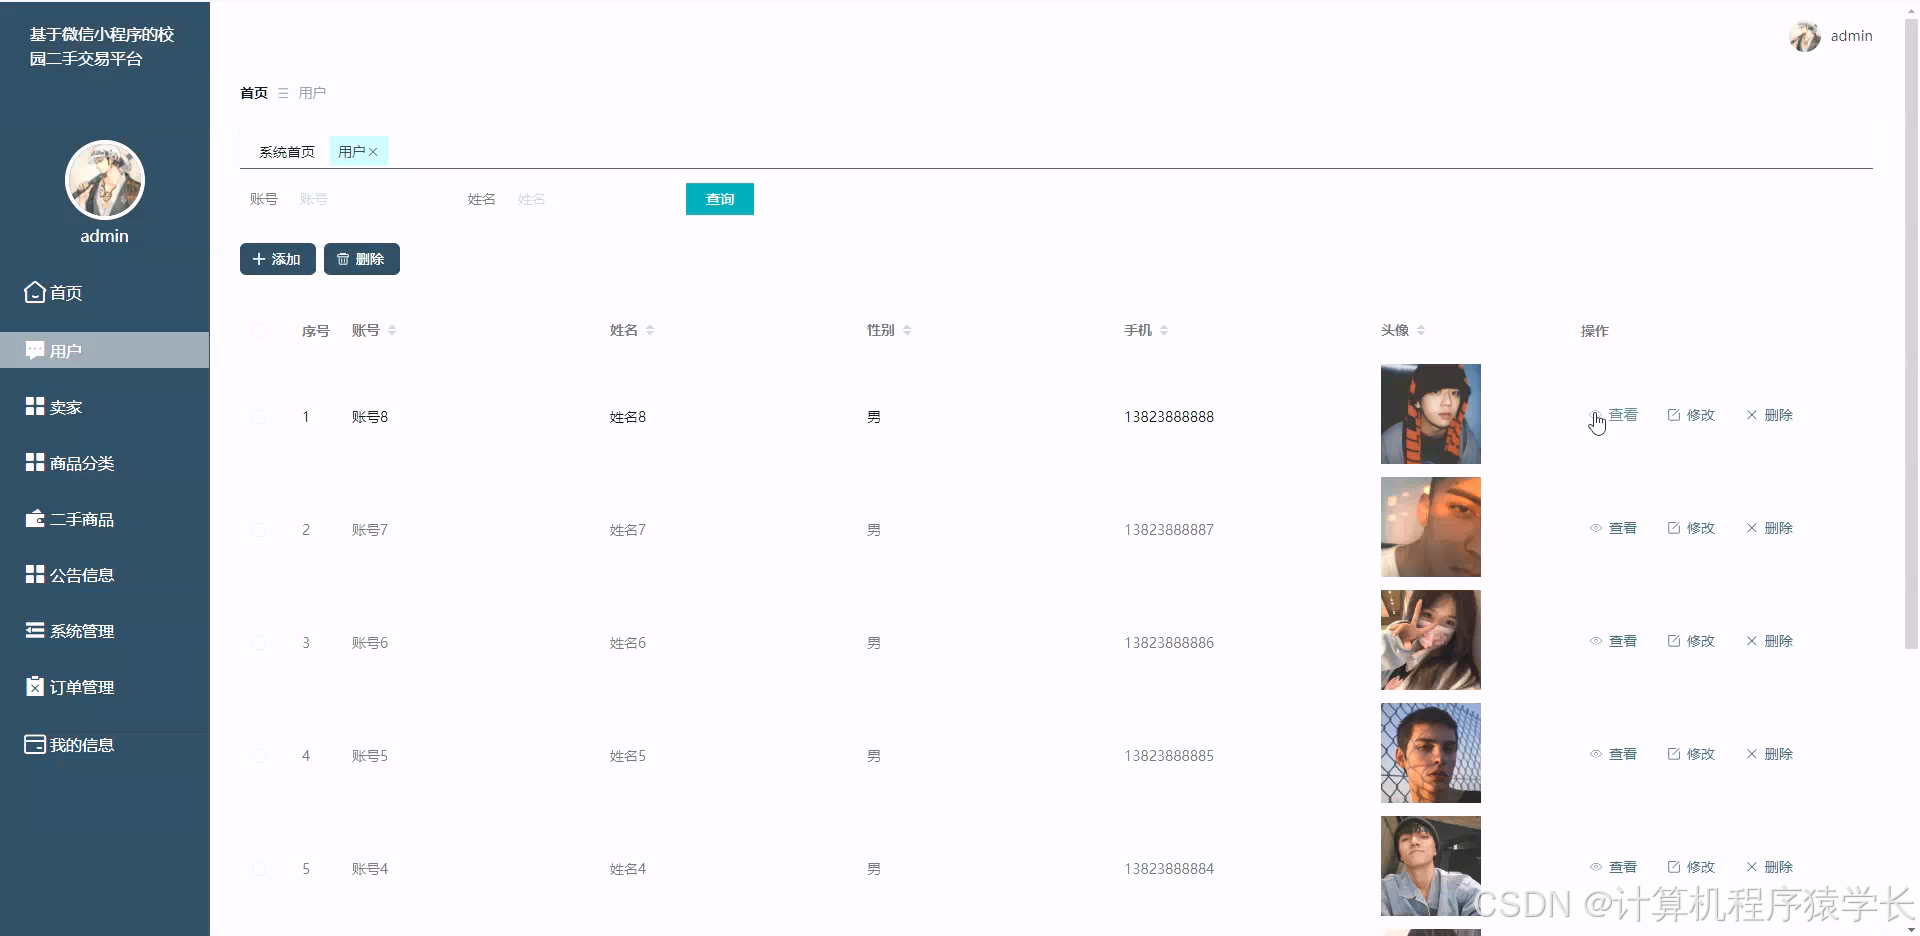1920x936 pixels.
Task: Click the grid icon beside 商品分类
Action: coord(35,462)
